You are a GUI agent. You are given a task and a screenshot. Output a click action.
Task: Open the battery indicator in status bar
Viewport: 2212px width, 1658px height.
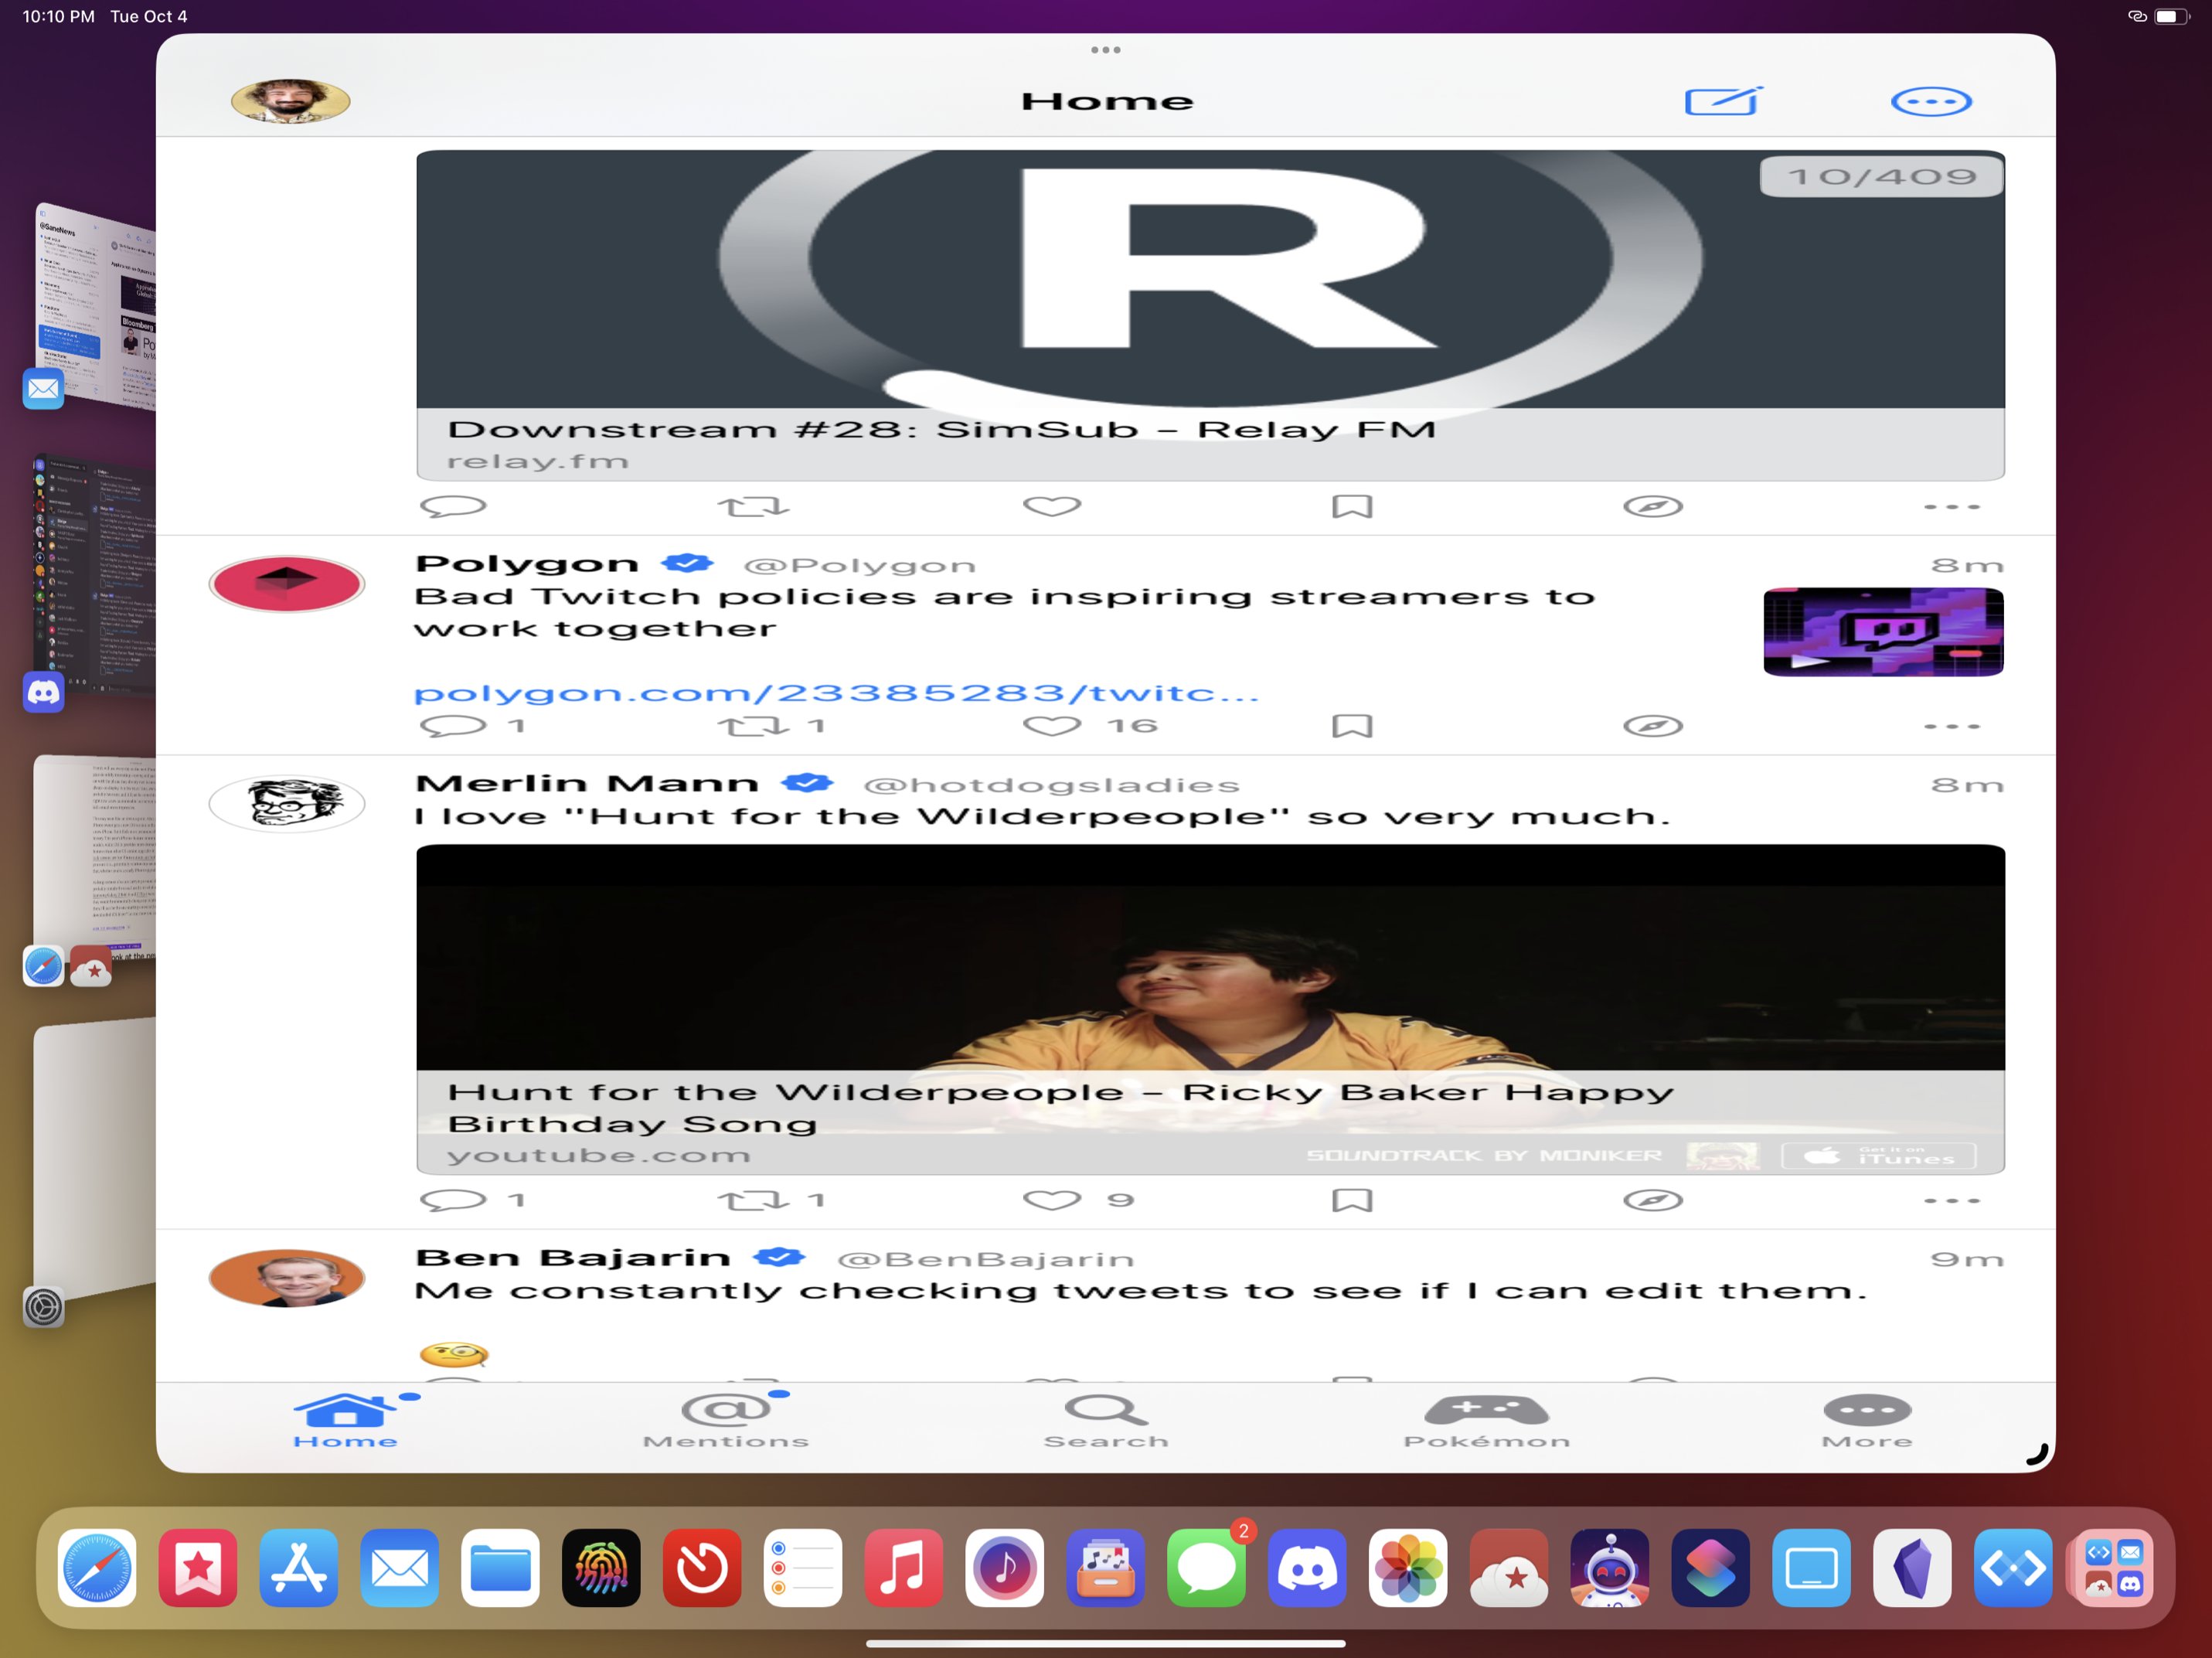pos(2171,16)
